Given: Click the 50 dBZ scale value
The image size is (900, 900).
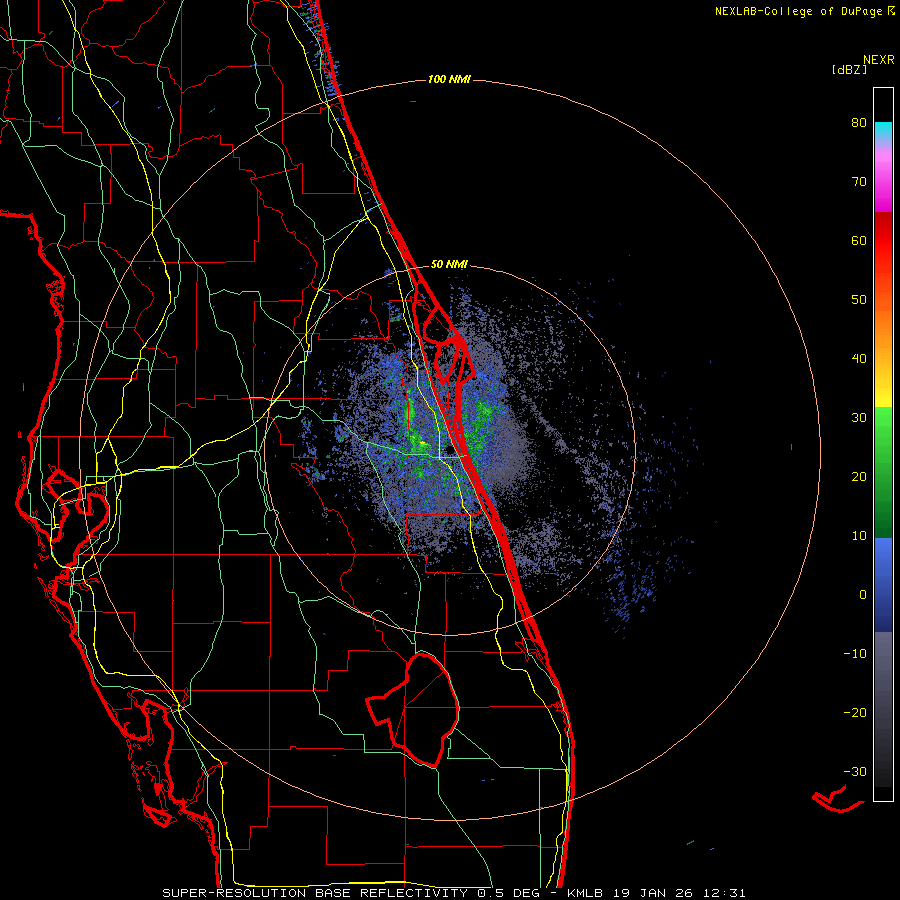Looking at the screenshot, I should [859, 300].
